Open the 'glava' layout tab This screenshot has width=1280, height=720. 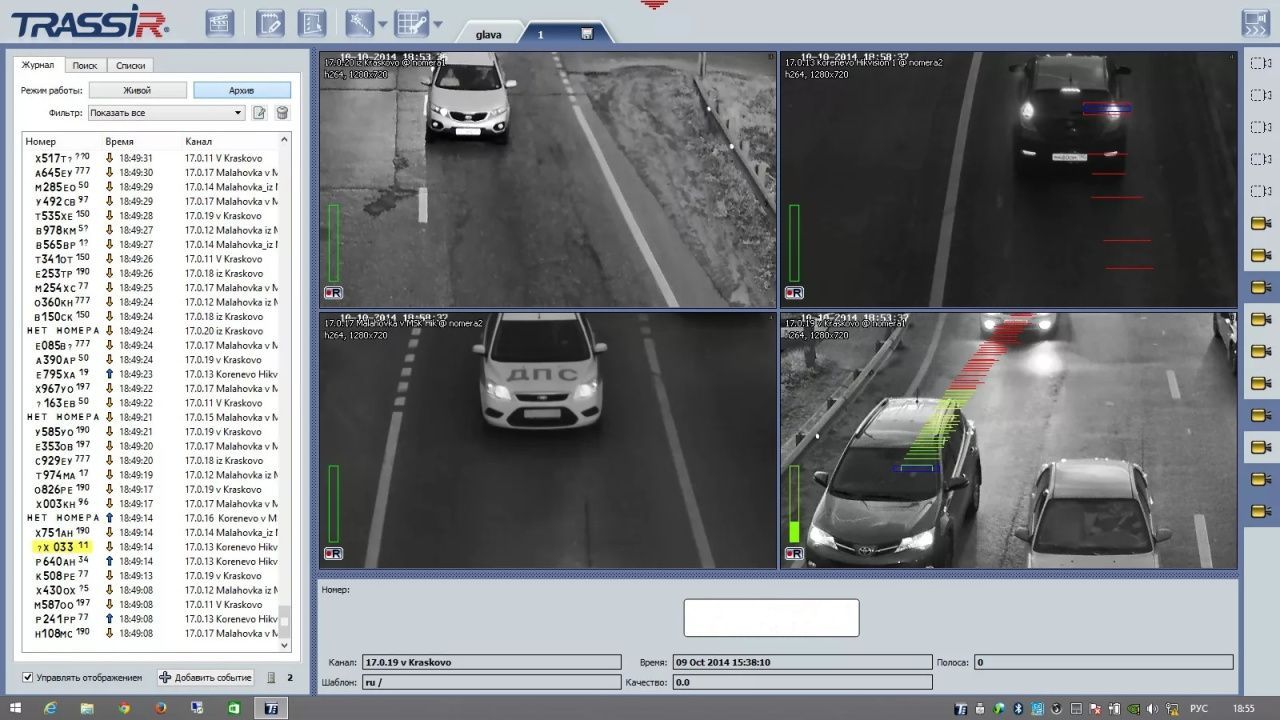click(x=488, y=34)
